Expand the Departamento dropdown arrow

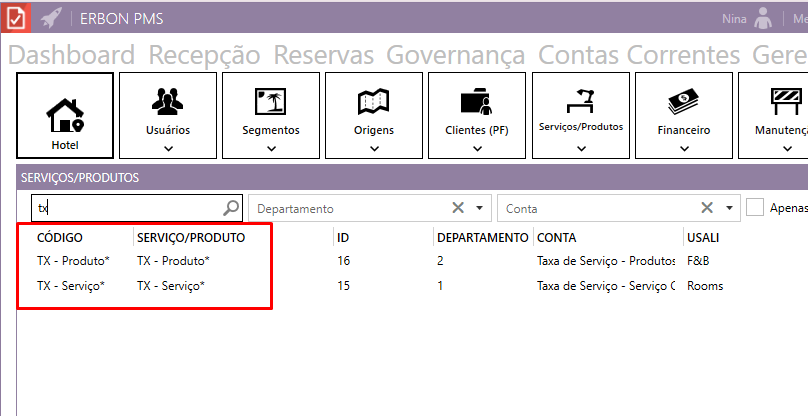click(x=480, y=208)
